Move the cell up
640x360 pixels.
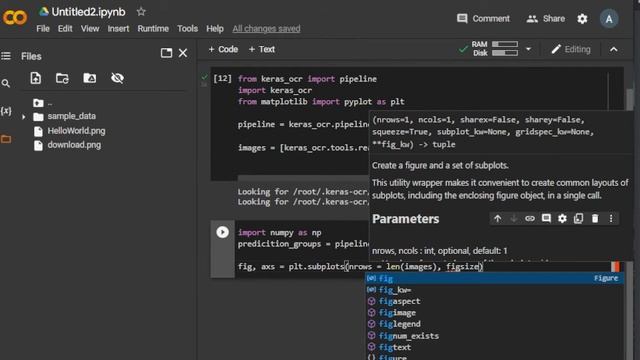coord(498,218)
